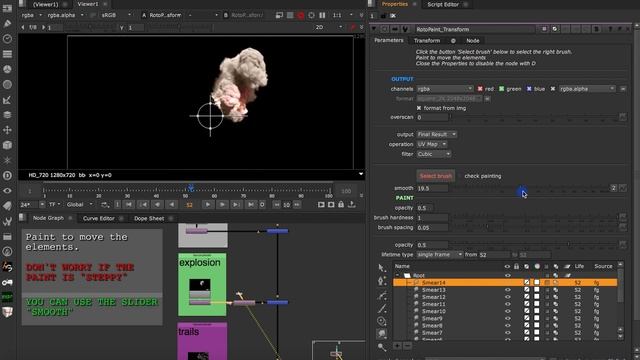640x360 pixels.
Task: Open the Script Editor tab
Action: [443, 4]
